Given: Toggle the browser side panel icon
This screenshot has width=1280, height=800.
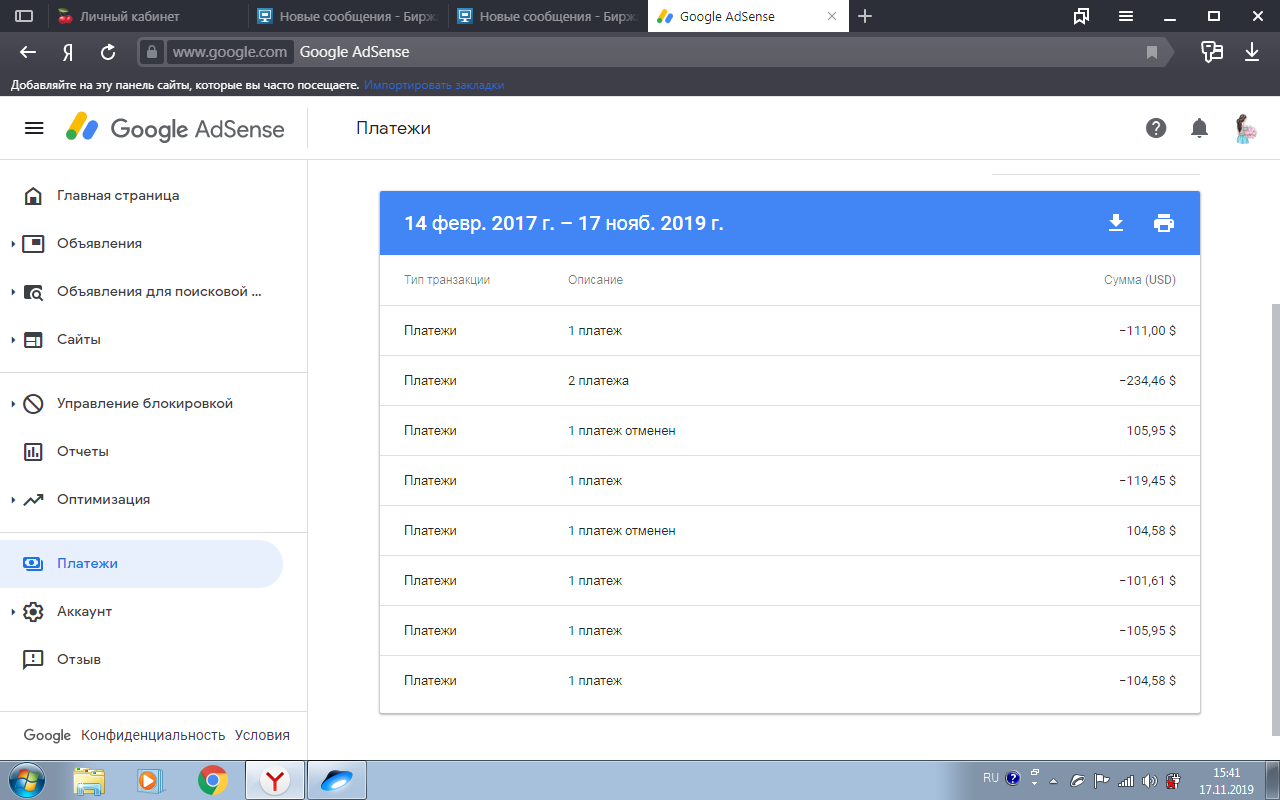Looking at the screenshot, I should tap(24, 16).
